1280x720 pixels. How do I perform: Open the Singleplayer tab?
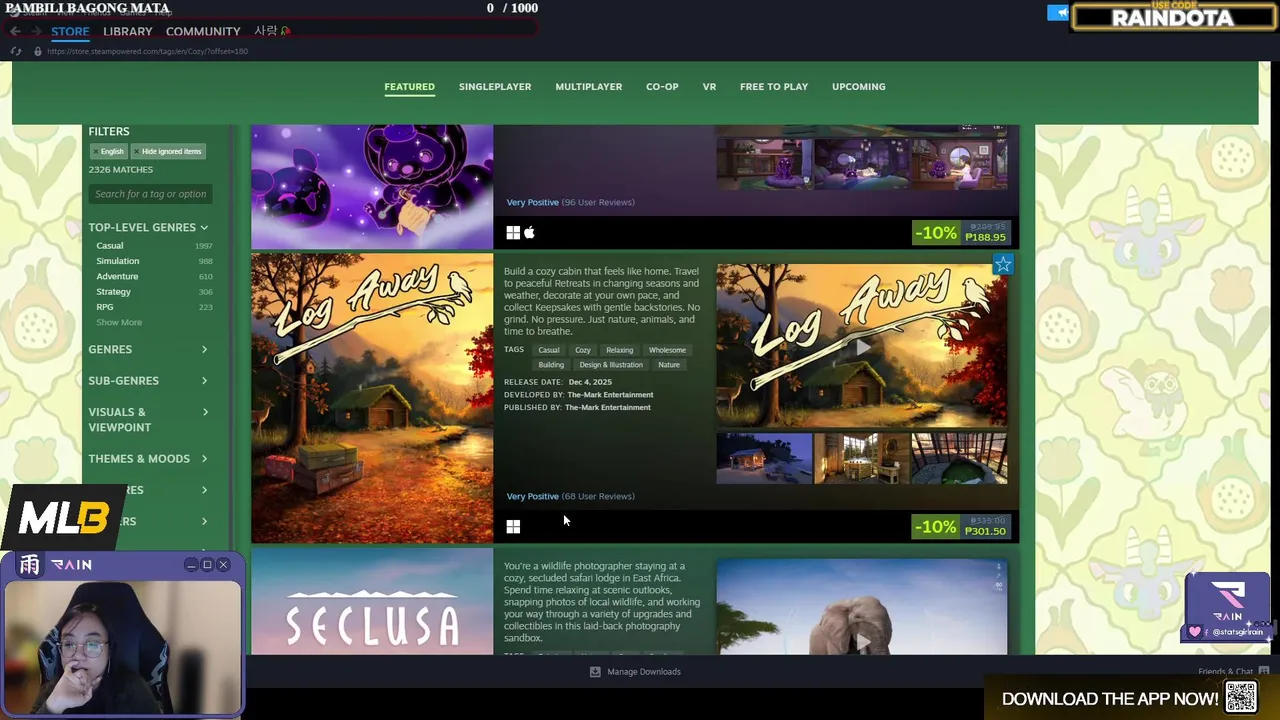[x=495, y=87]
